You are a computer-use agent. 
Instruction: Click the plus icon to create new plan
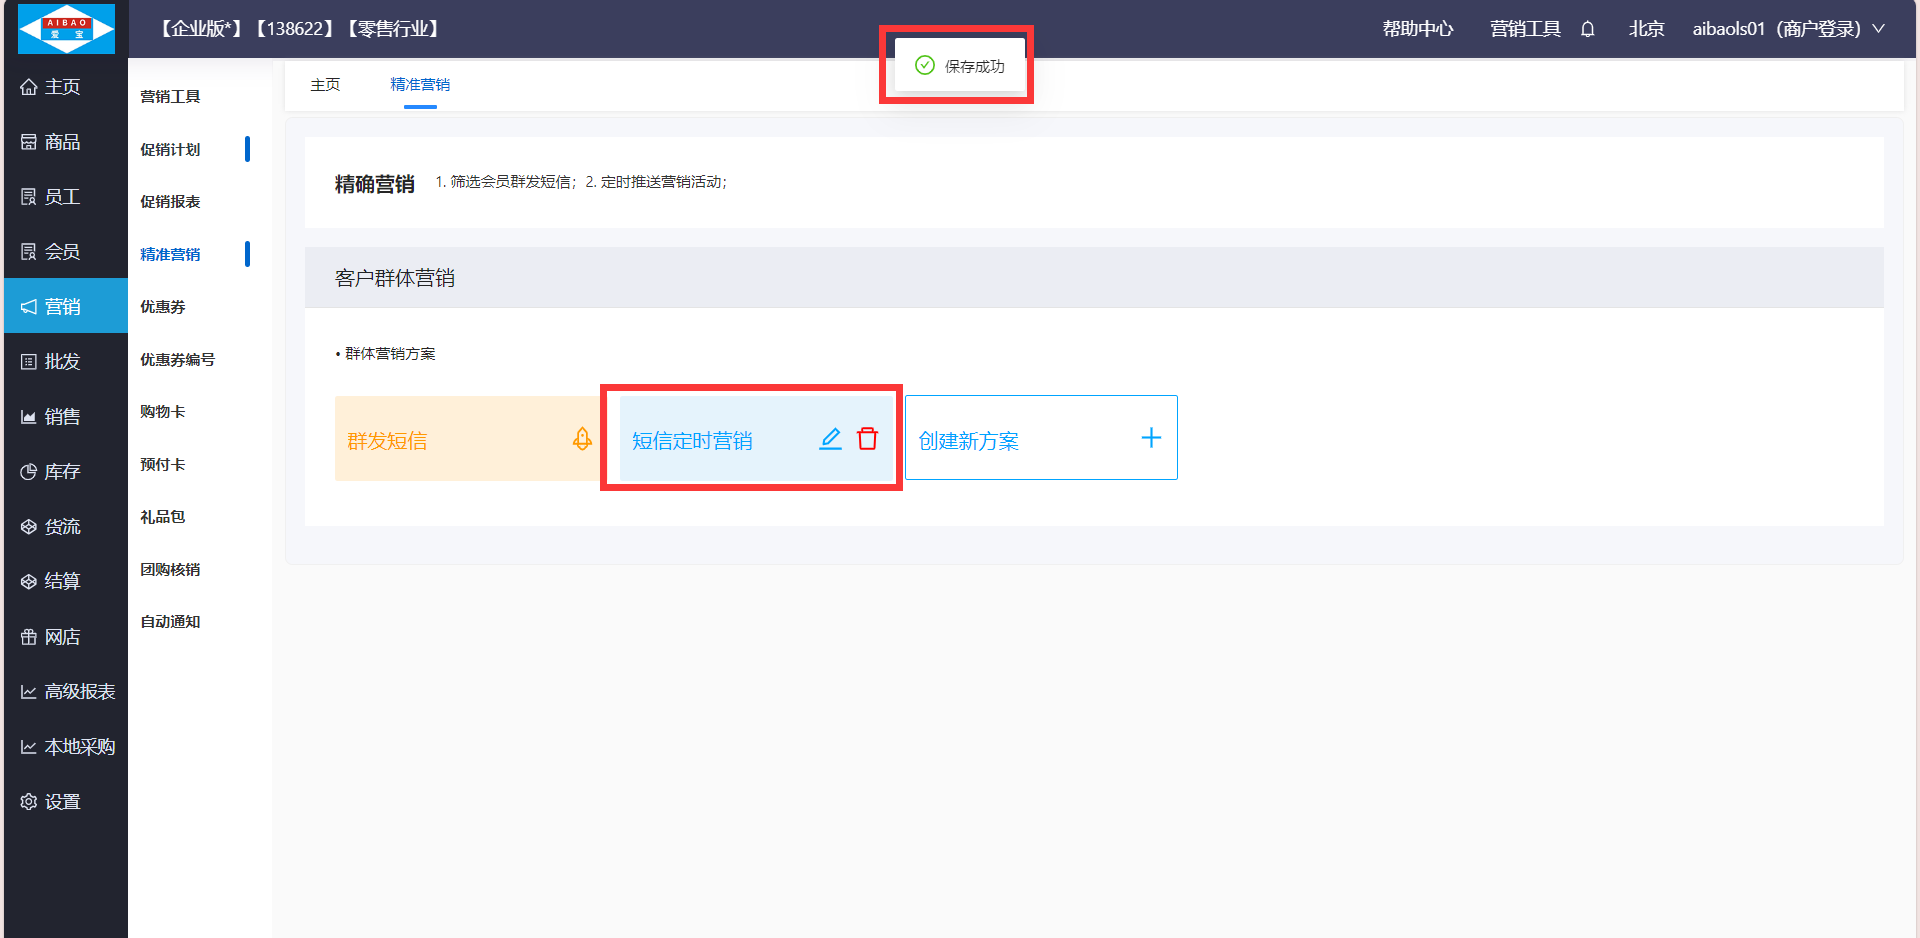1151,438
